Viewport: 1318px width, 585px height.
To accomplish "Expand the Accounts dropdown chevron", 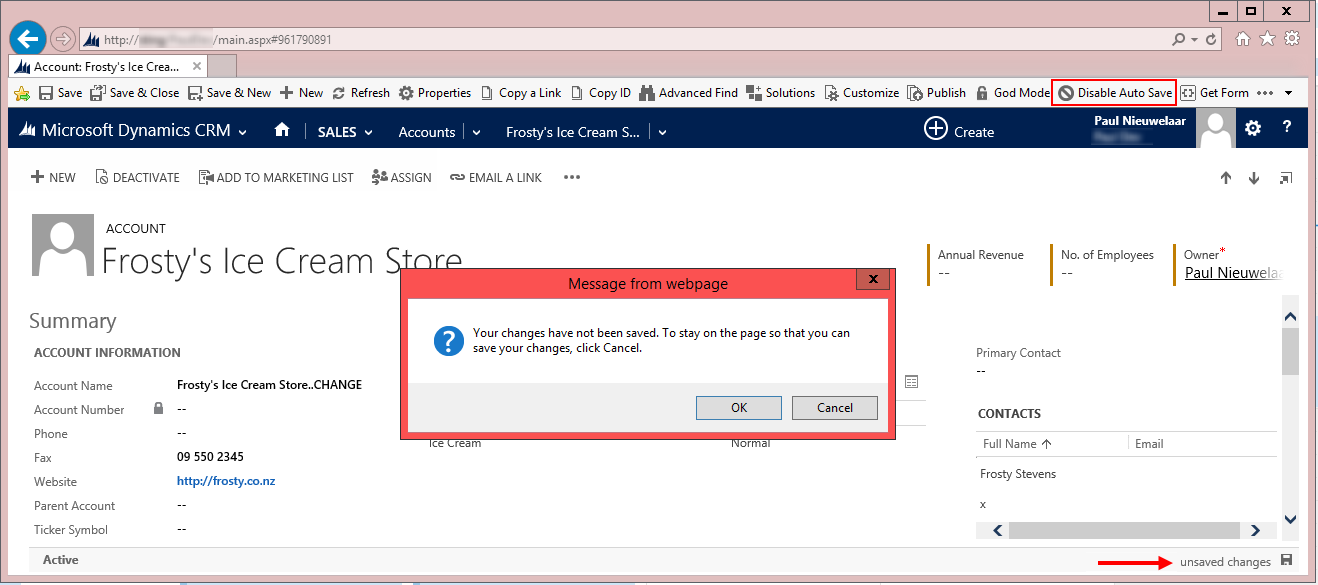I will (x=476, y=132).
